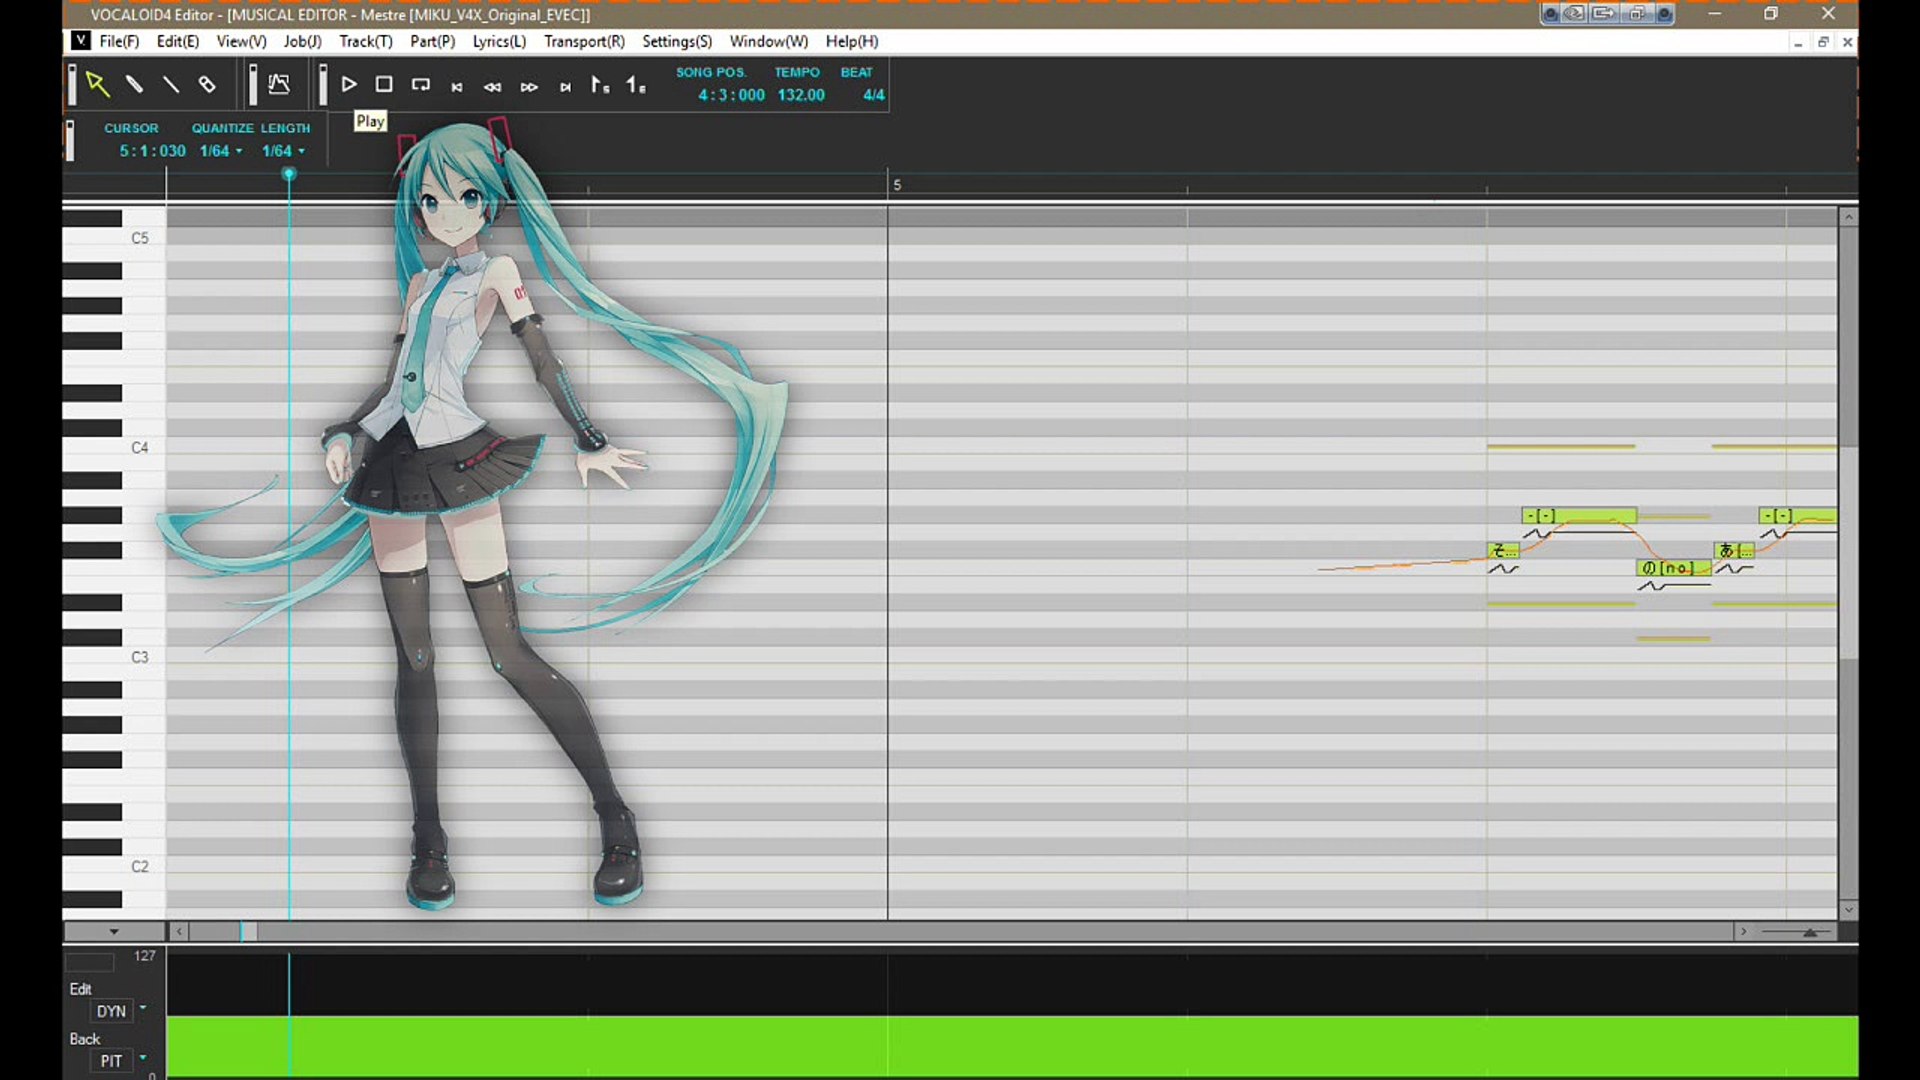The height and width of the screenshot is (1080, 1920).
Task: Open the Help(H) menu
Action: click(x=852, y=41)
